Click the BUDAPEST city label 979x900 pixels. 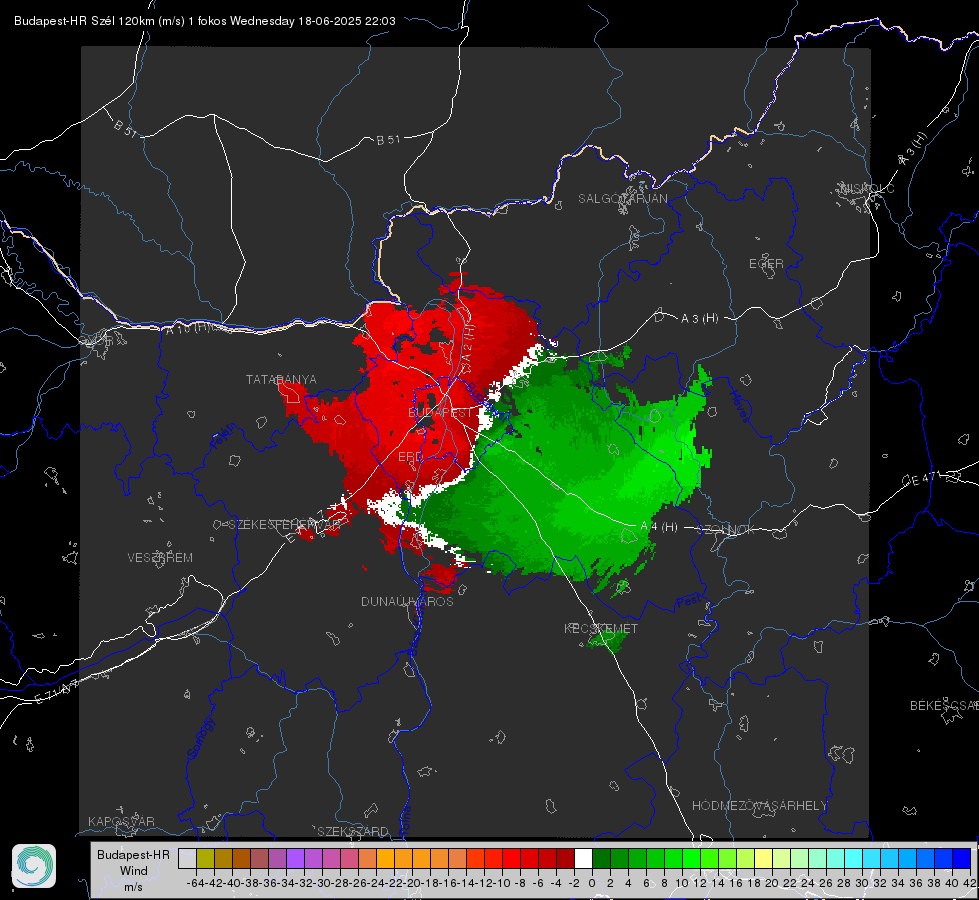[441, 413]
